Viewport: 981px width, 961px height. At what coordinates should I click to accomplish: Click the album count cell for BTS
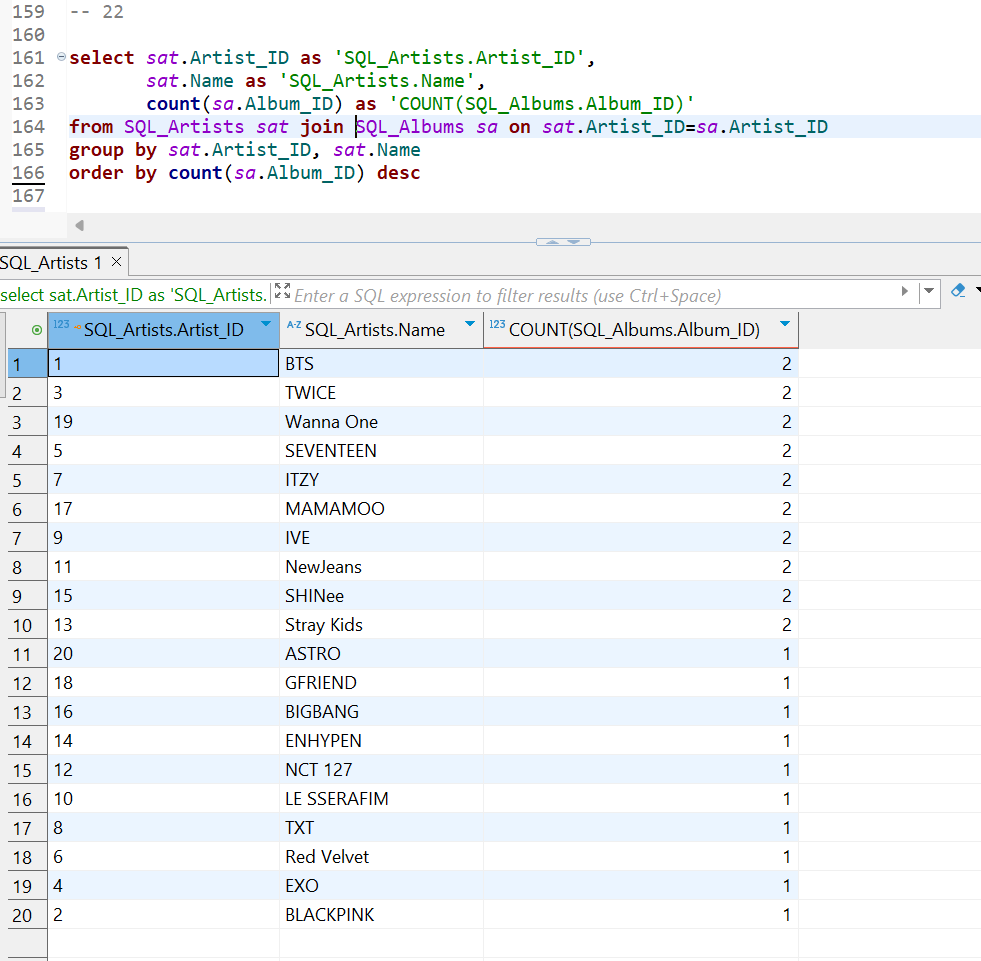[x=641, y=364]
